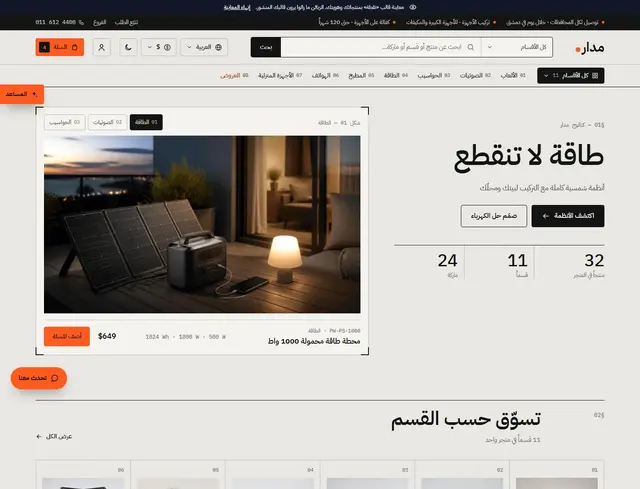Viewport: 640px width, 489px height.
Task: Open the تتبع الطلب order tracking link
Action: coord(126,22)
